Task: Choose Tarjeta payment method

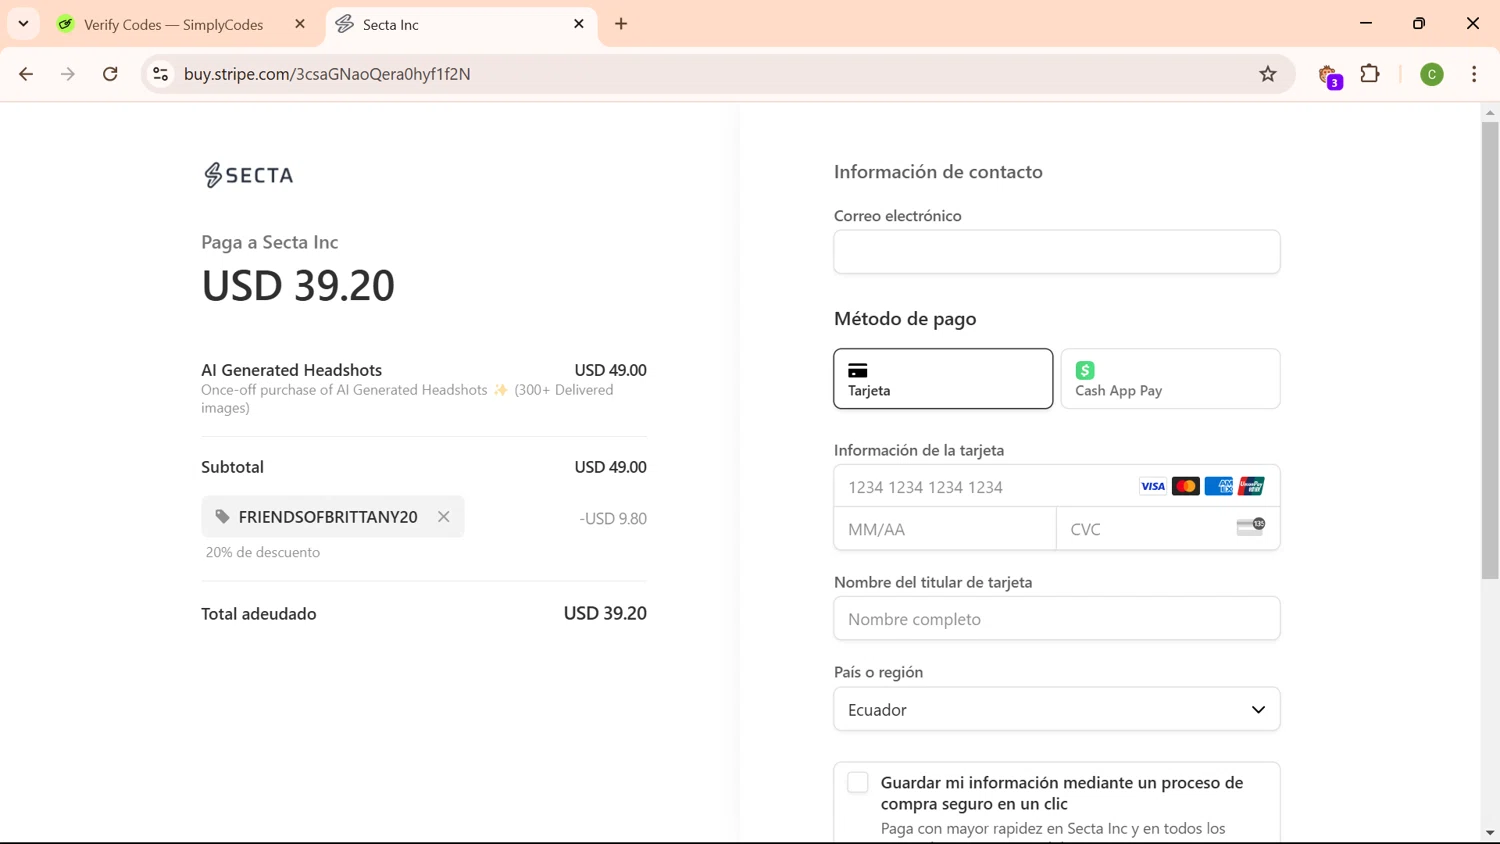Action: point(943,378)
